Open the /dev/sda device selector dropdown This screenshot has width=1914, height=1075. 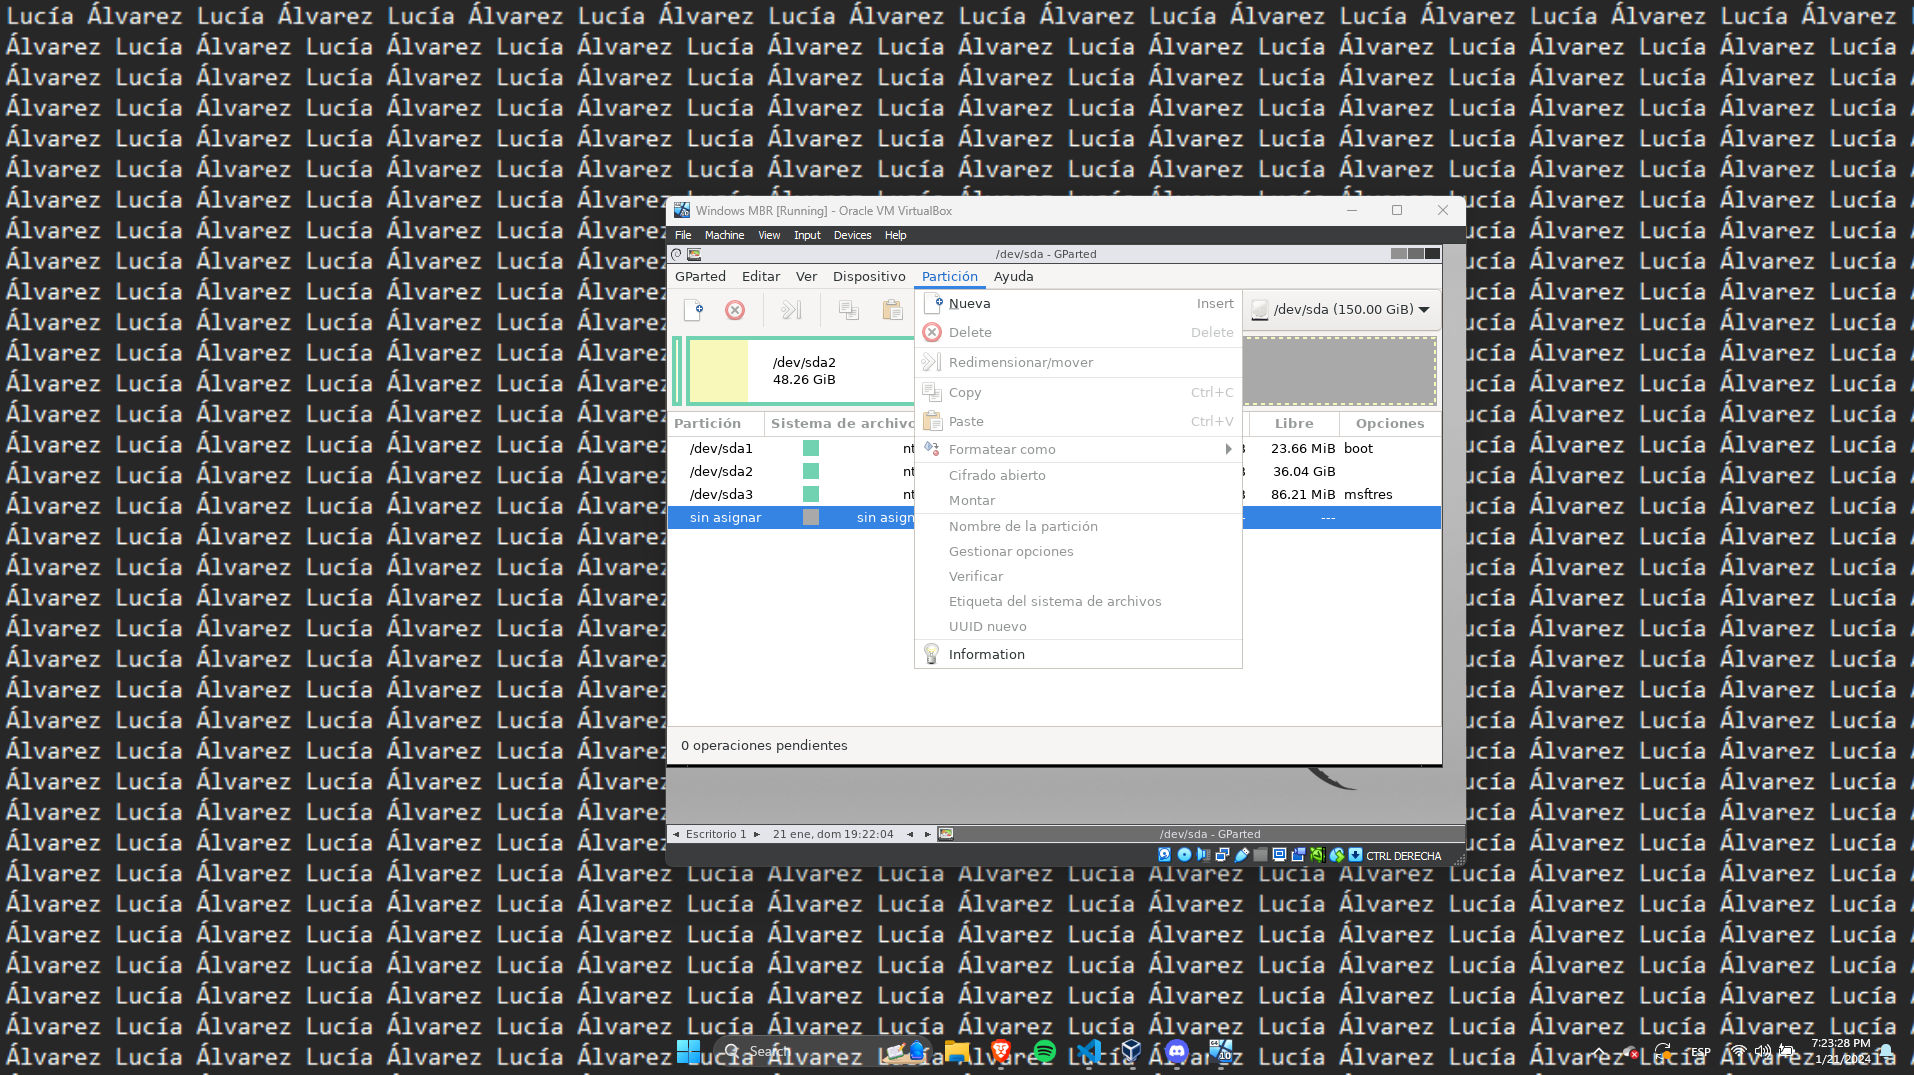(x=1341, y=310)
